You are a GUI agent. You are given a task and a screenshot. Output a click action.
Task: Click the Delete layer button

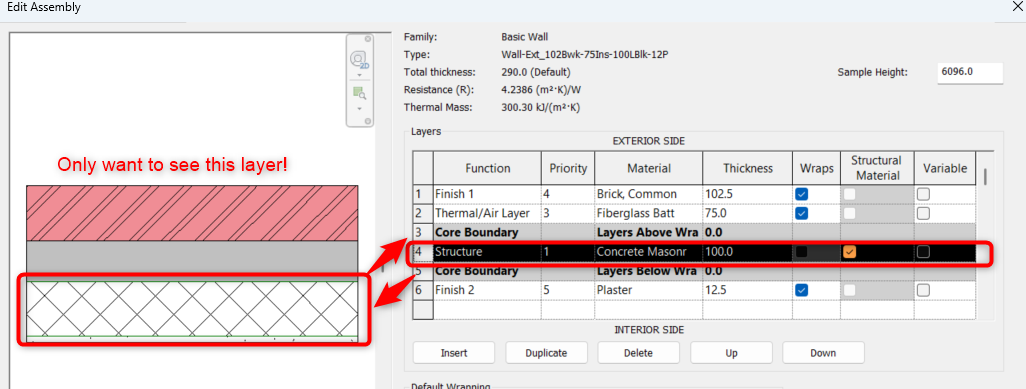[x=638, y=352]
